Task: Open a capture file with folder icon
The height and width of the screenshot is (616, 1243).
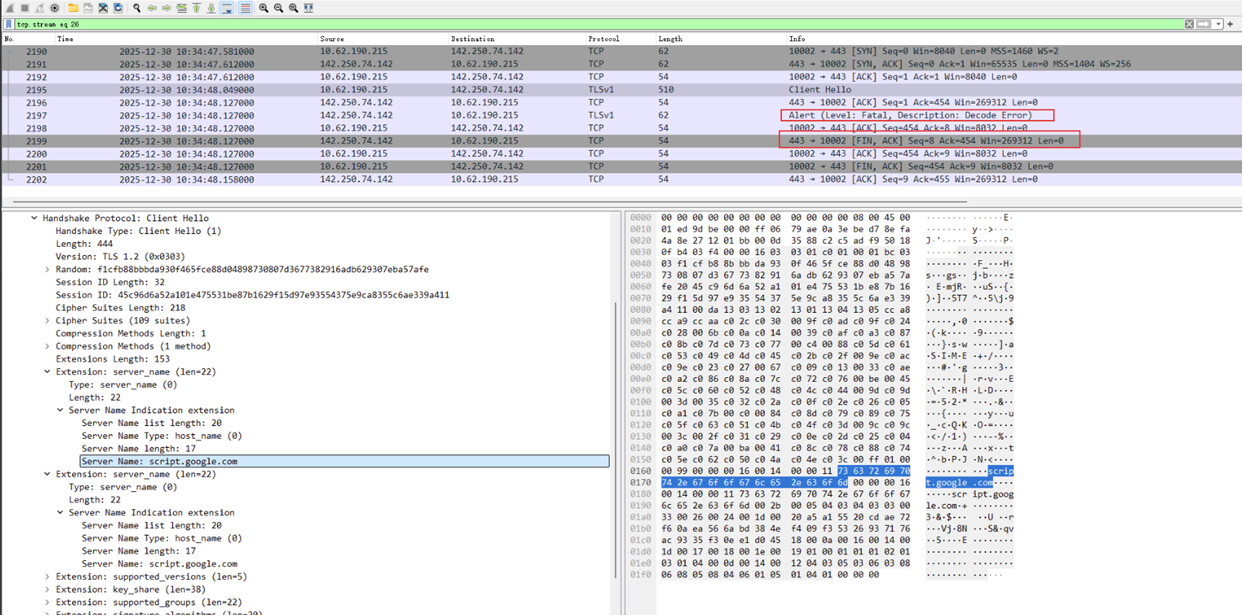Action: tap(73, 8)
